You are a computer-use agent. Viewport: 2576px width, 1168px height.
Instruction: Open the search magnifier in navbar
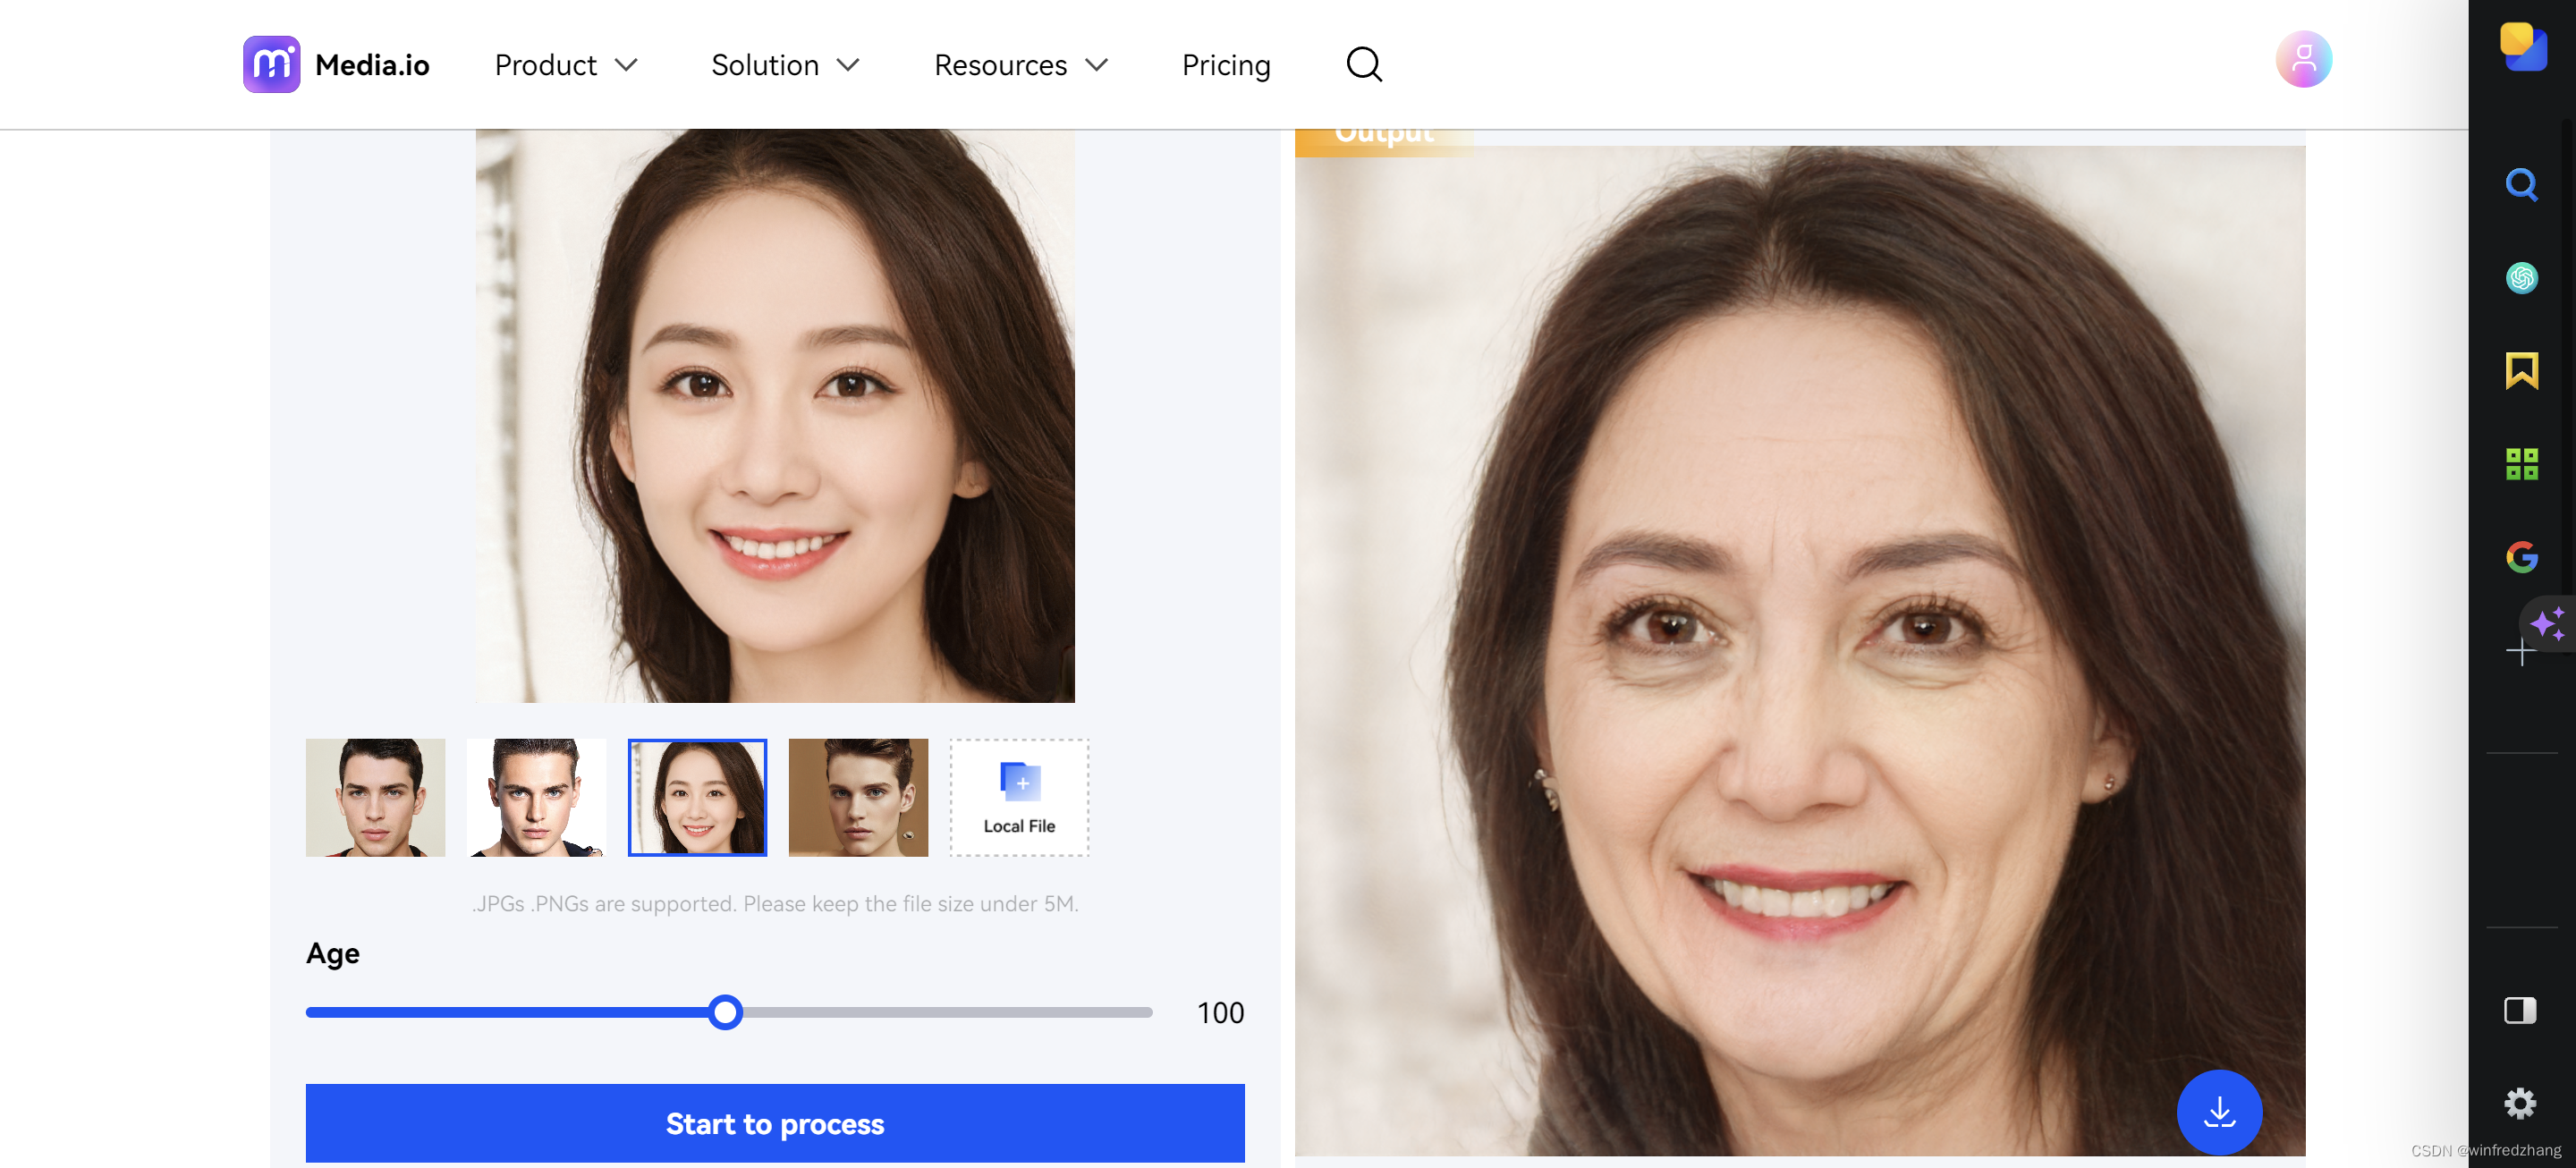point(1363,65)
